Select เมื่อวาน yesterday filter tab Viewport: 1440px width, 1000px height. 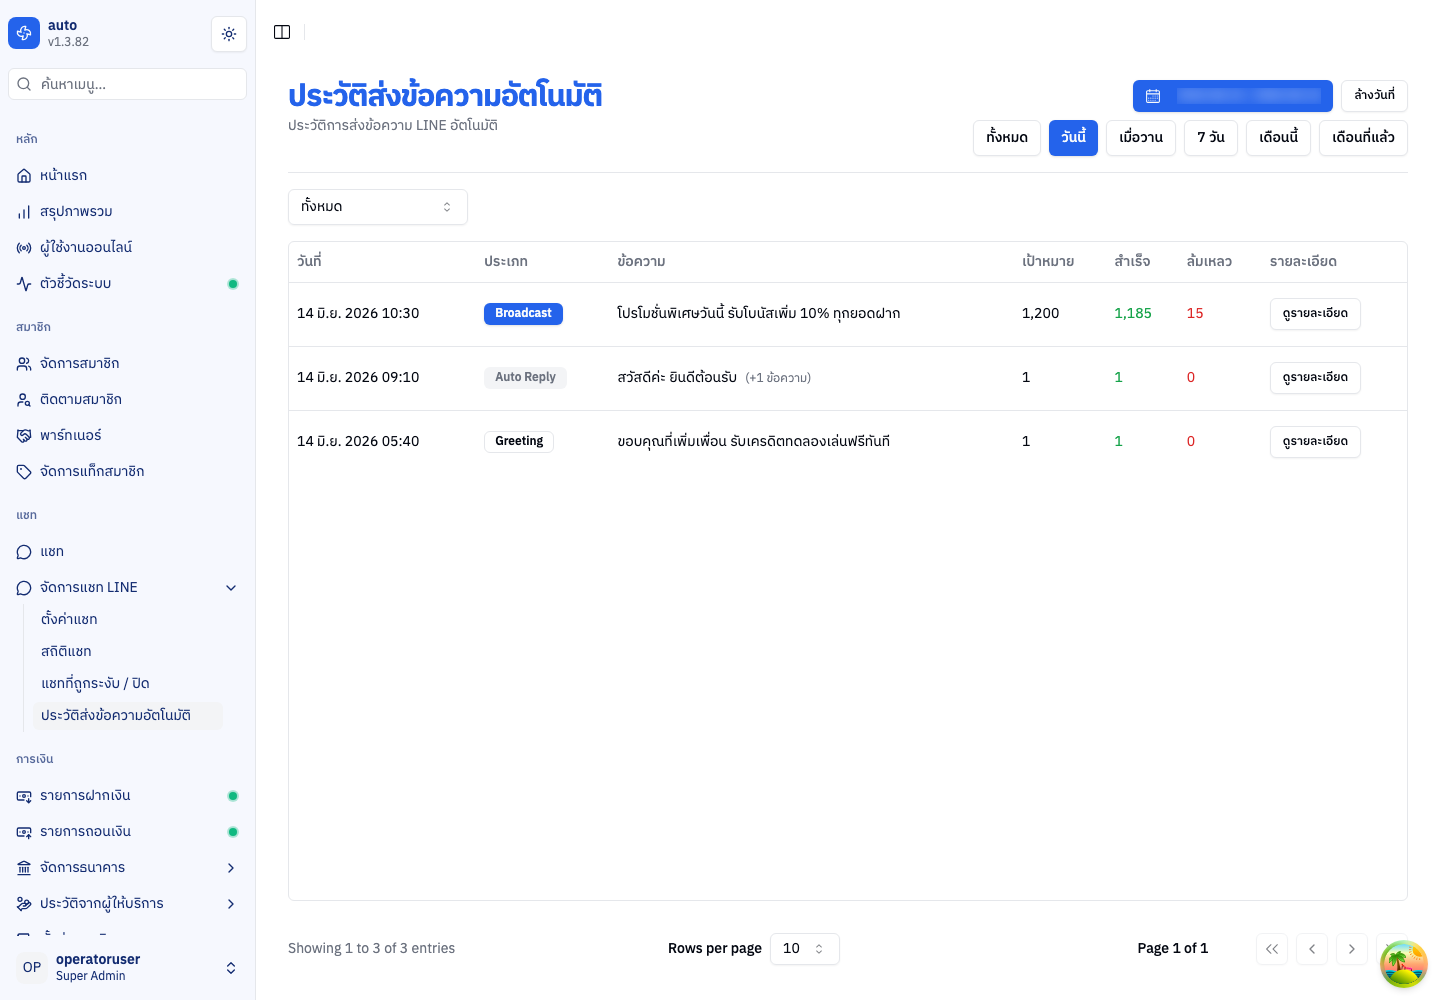click(x=1141, y=138)
